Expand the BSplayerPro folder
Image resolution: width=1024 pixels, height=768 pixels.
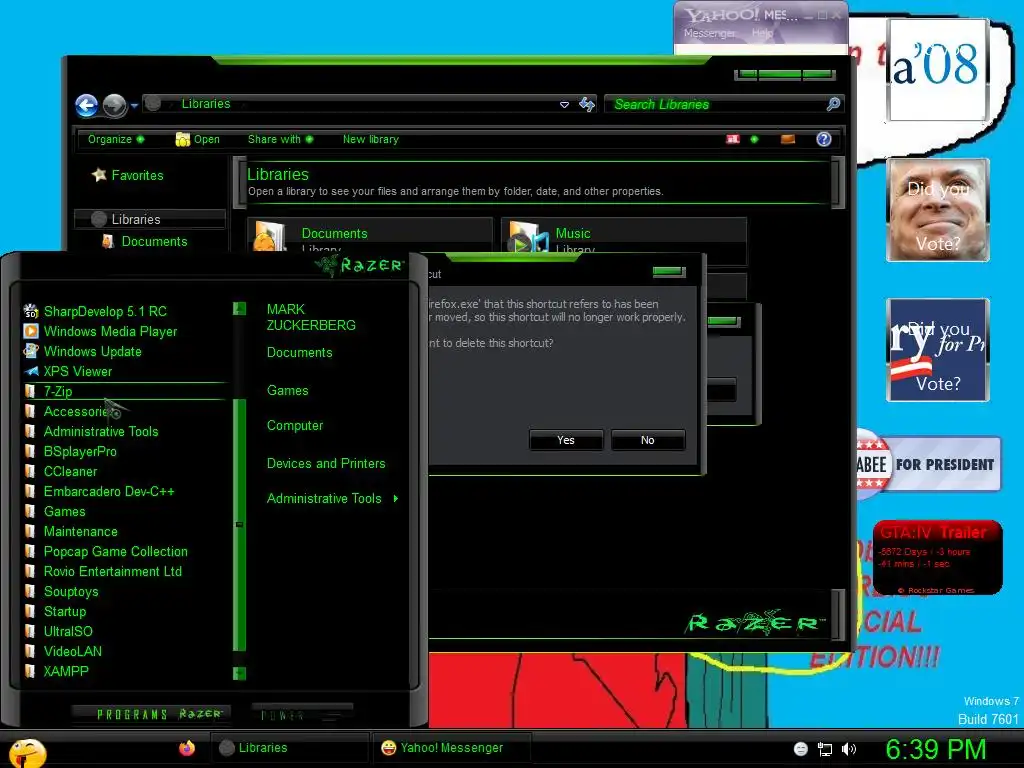pyautogui.click(x=71, y=451)
